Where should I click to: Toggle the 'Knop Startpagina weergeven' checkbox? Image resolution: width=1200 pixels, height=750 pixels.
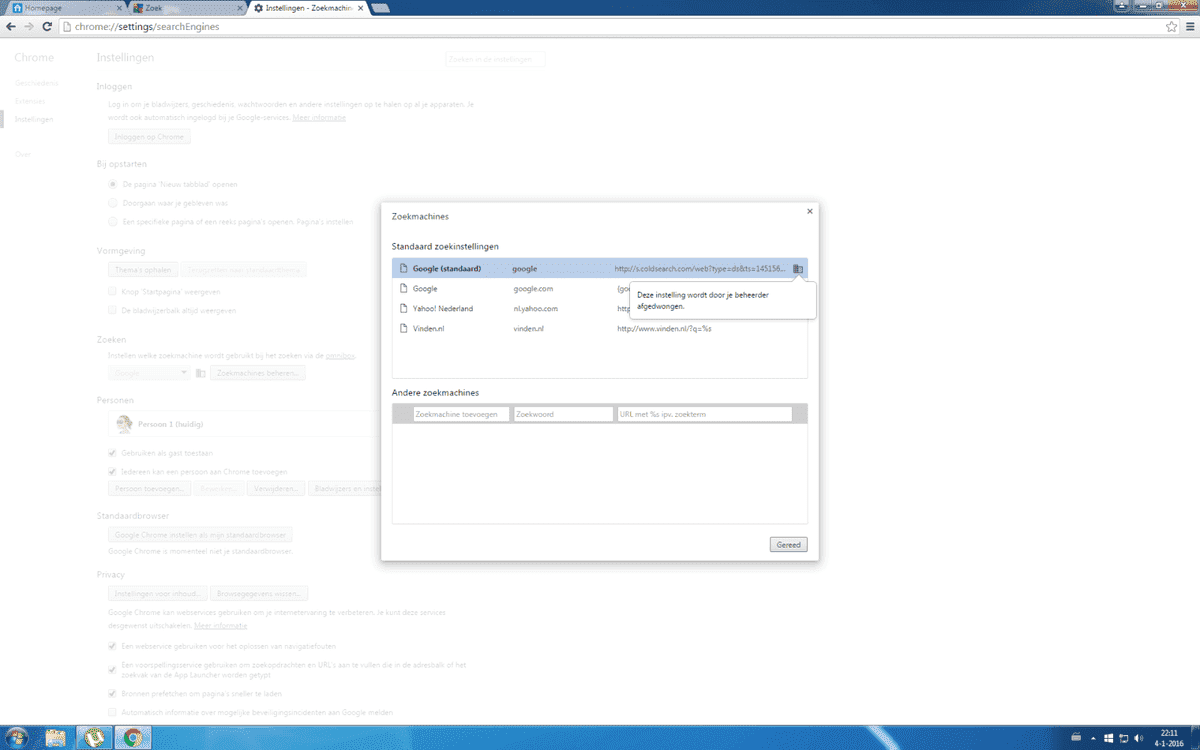[x=113, y=292]
